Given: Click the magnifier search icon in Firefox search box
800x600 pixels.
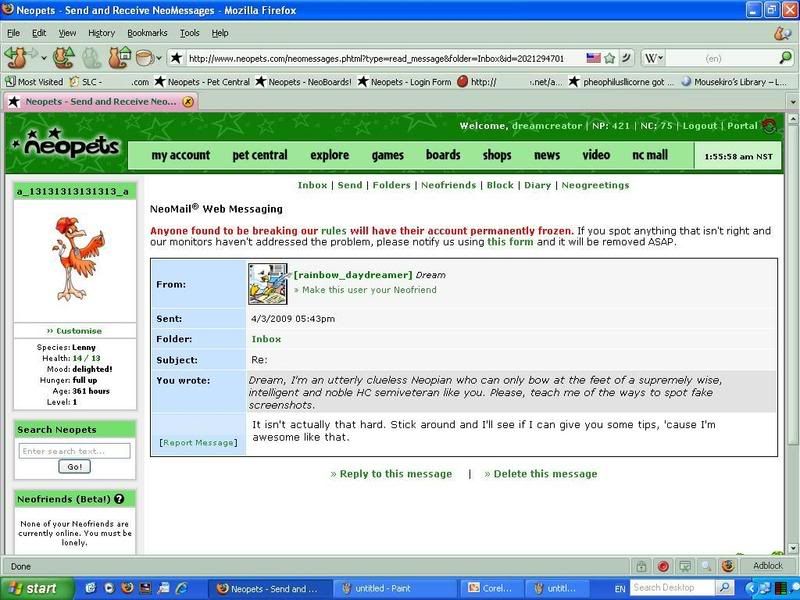Looking at the screenshot, I should (x=786, y=58).
